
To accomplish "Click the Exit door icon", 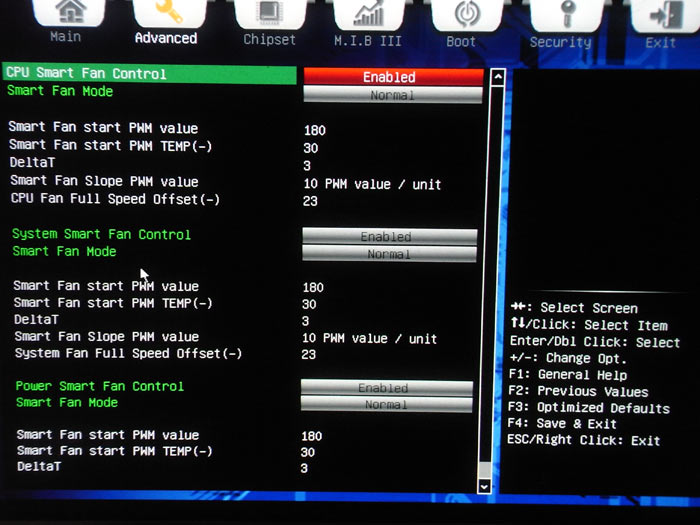I will (x=666, y=15).
